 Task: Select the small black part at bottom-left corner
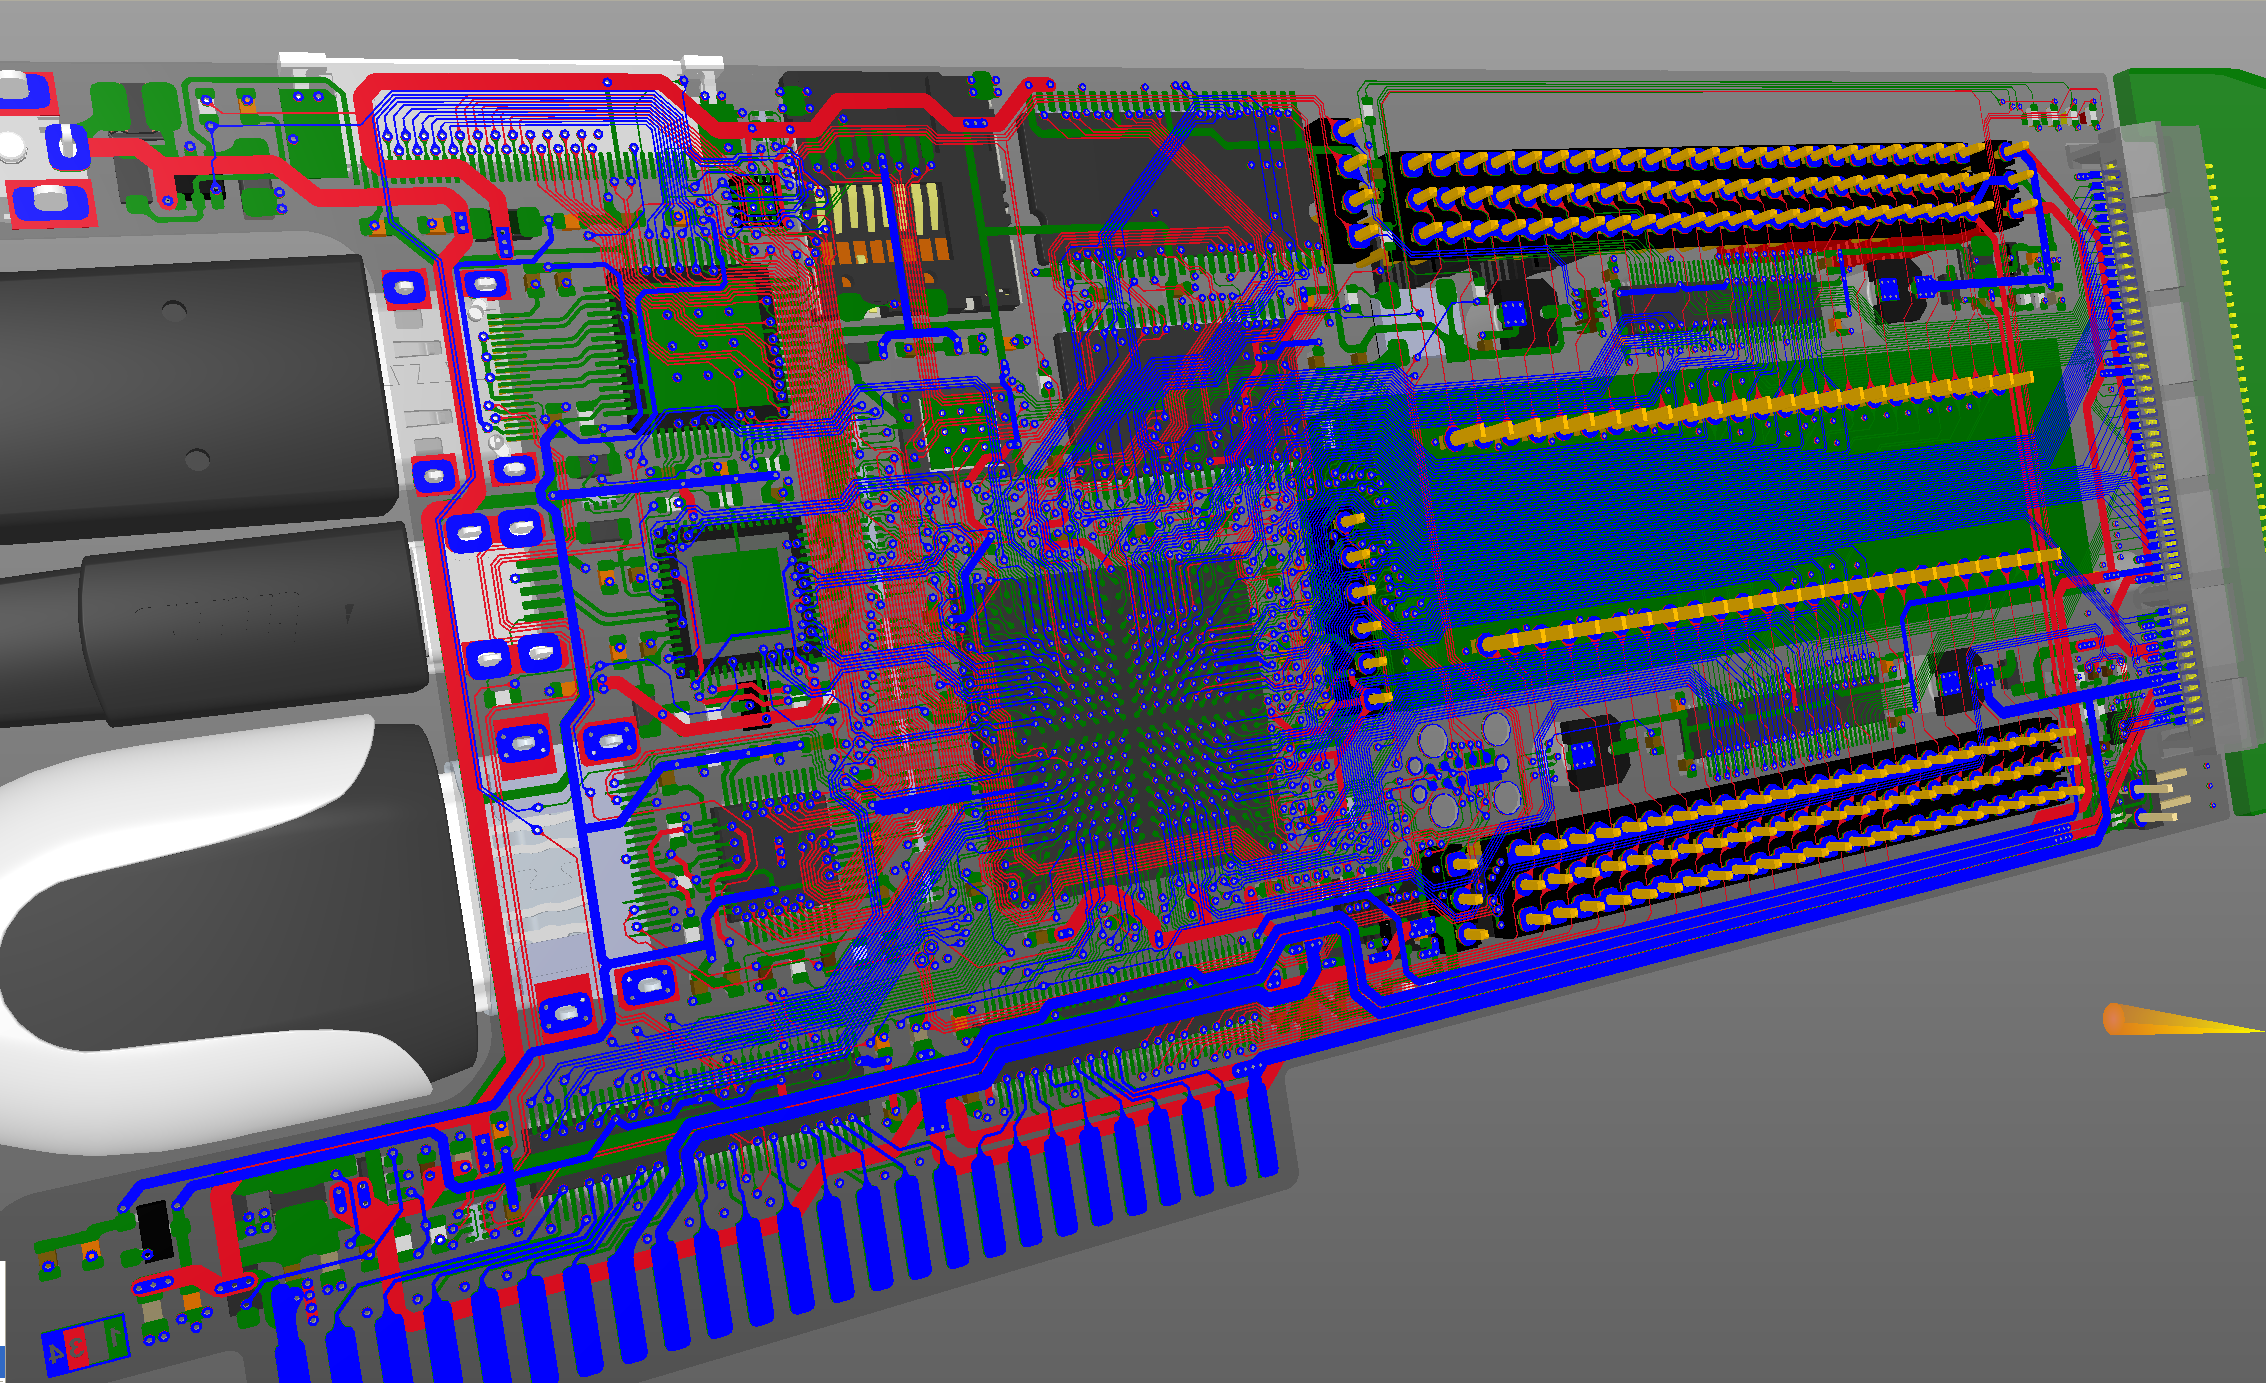(x=154, y=1230)
